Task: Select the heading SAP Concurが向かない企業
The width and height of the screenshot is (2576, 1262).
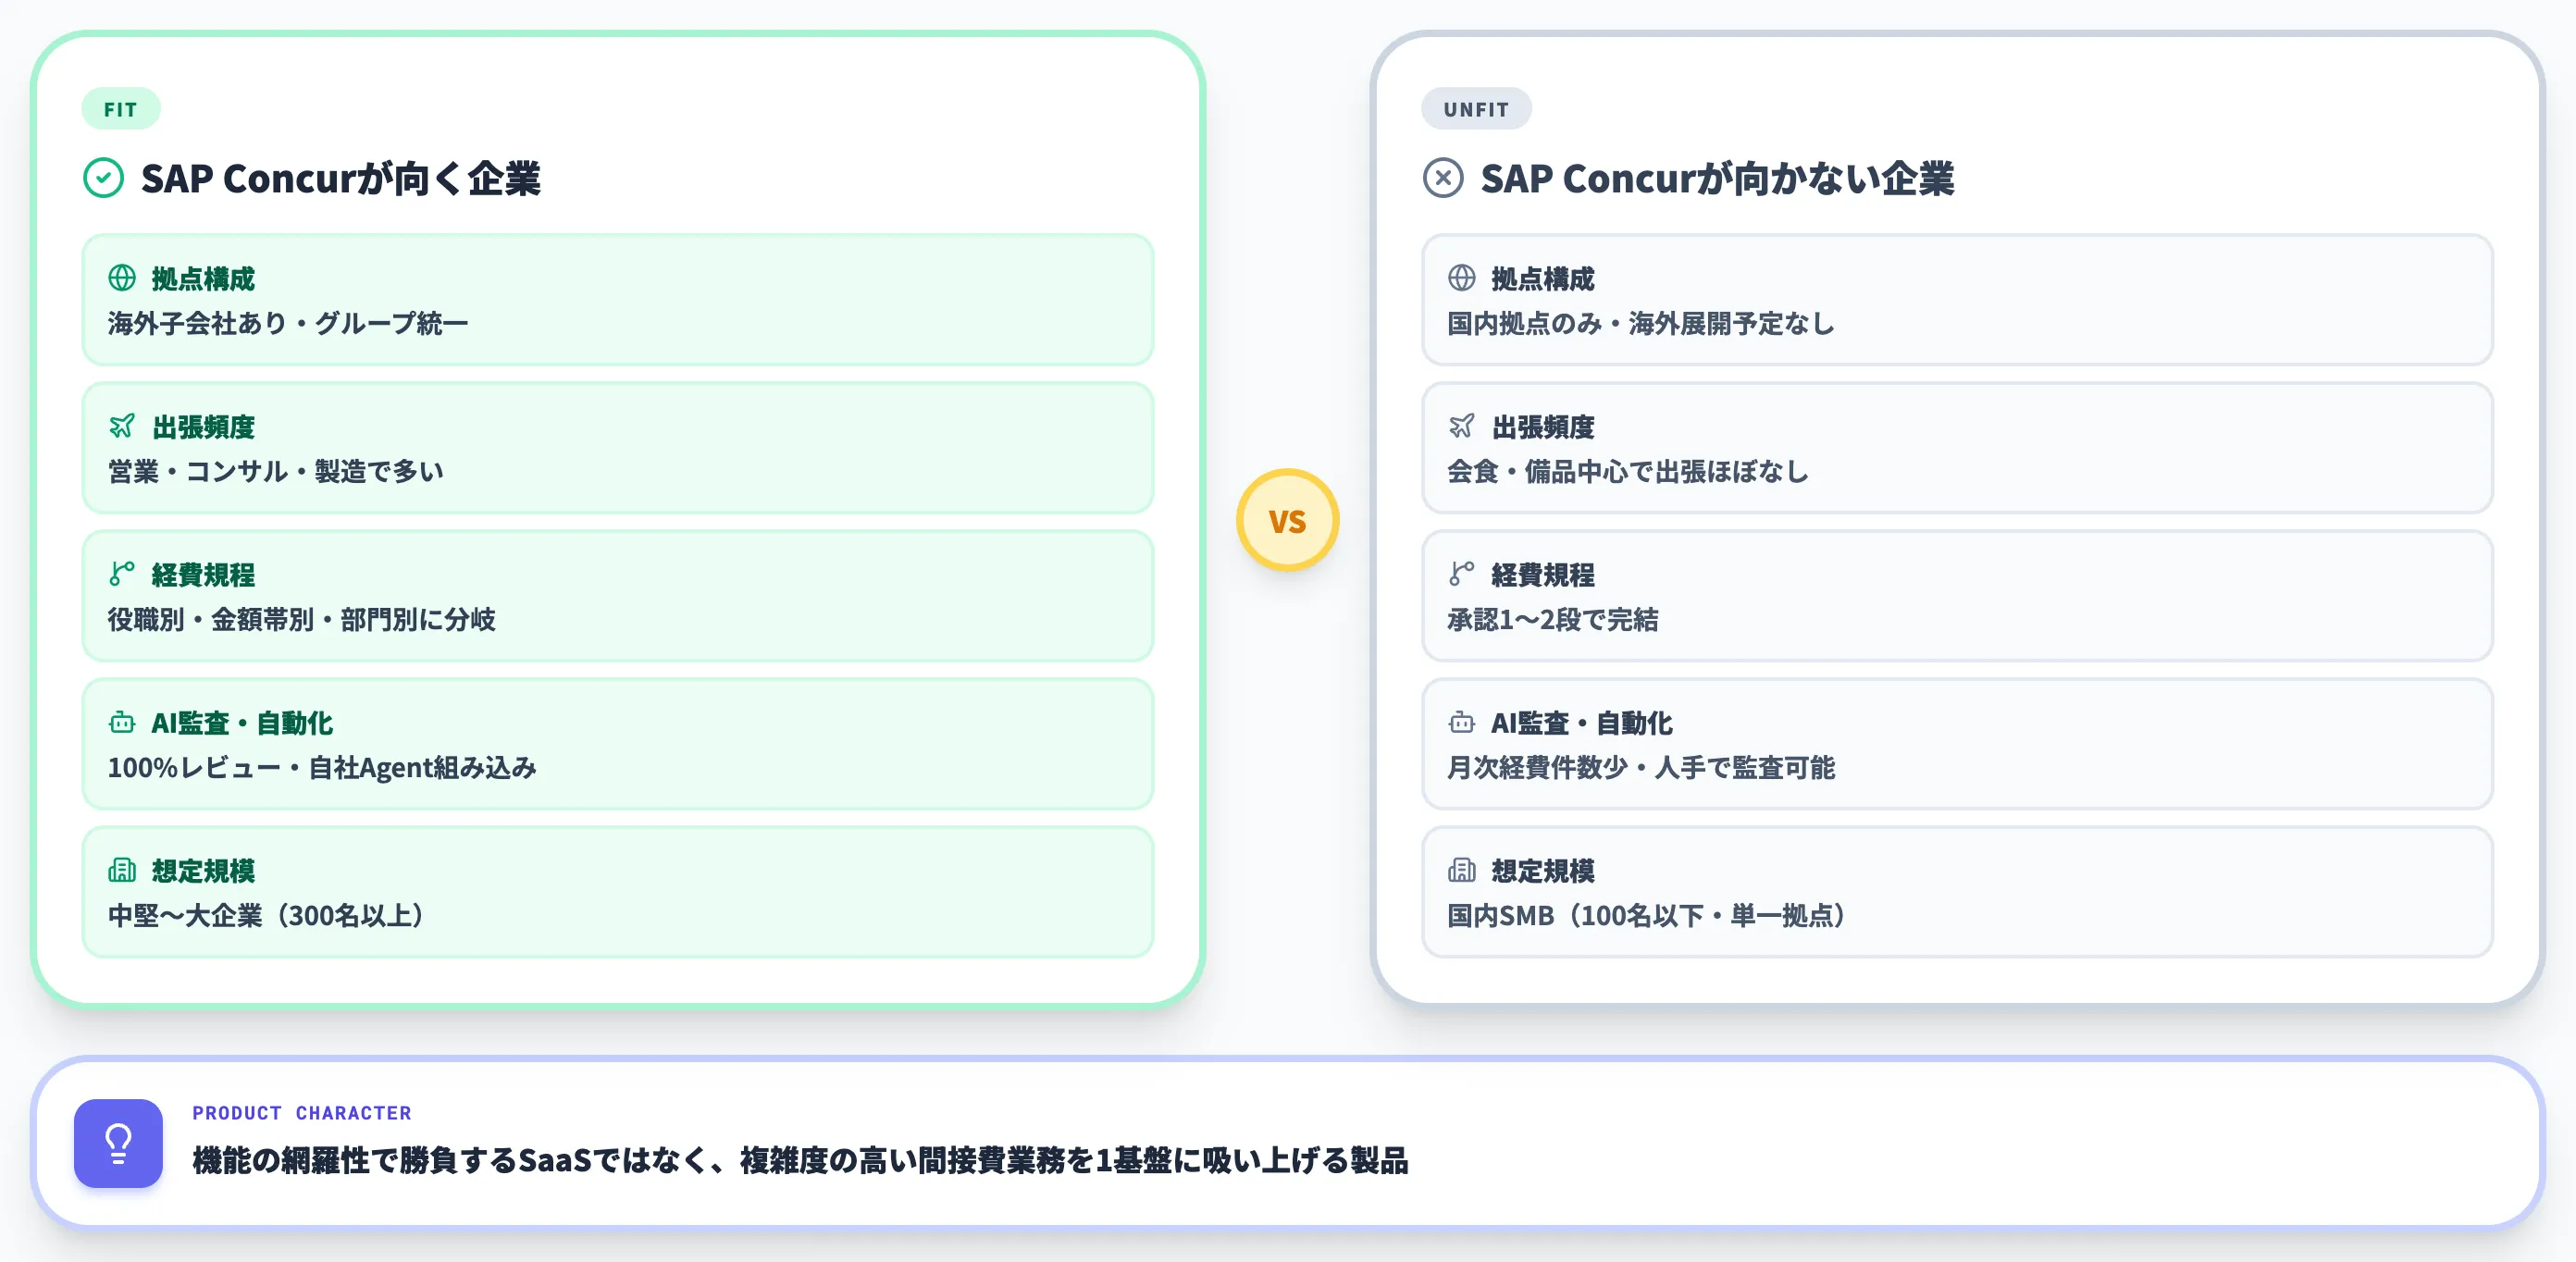Action: pos(1717,179)
